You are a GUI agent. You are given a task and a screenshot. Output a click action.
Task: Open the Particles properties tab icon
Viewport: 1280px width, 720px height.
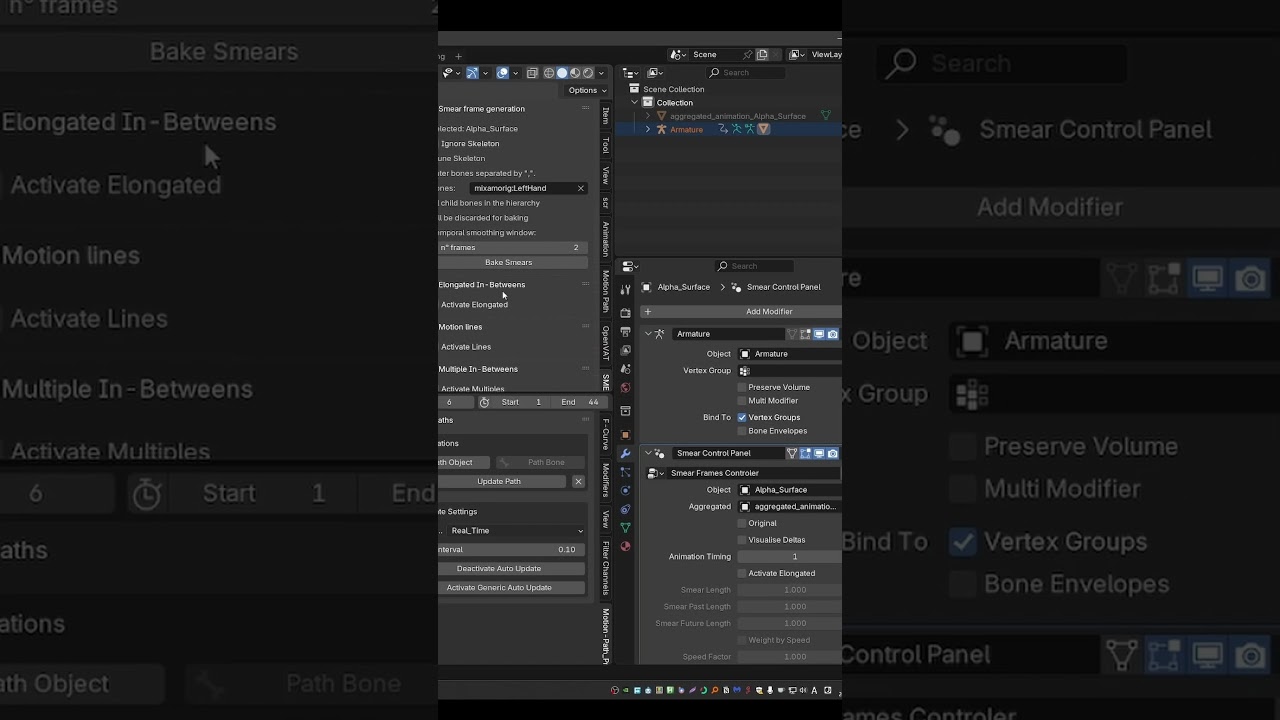point(626,472)
